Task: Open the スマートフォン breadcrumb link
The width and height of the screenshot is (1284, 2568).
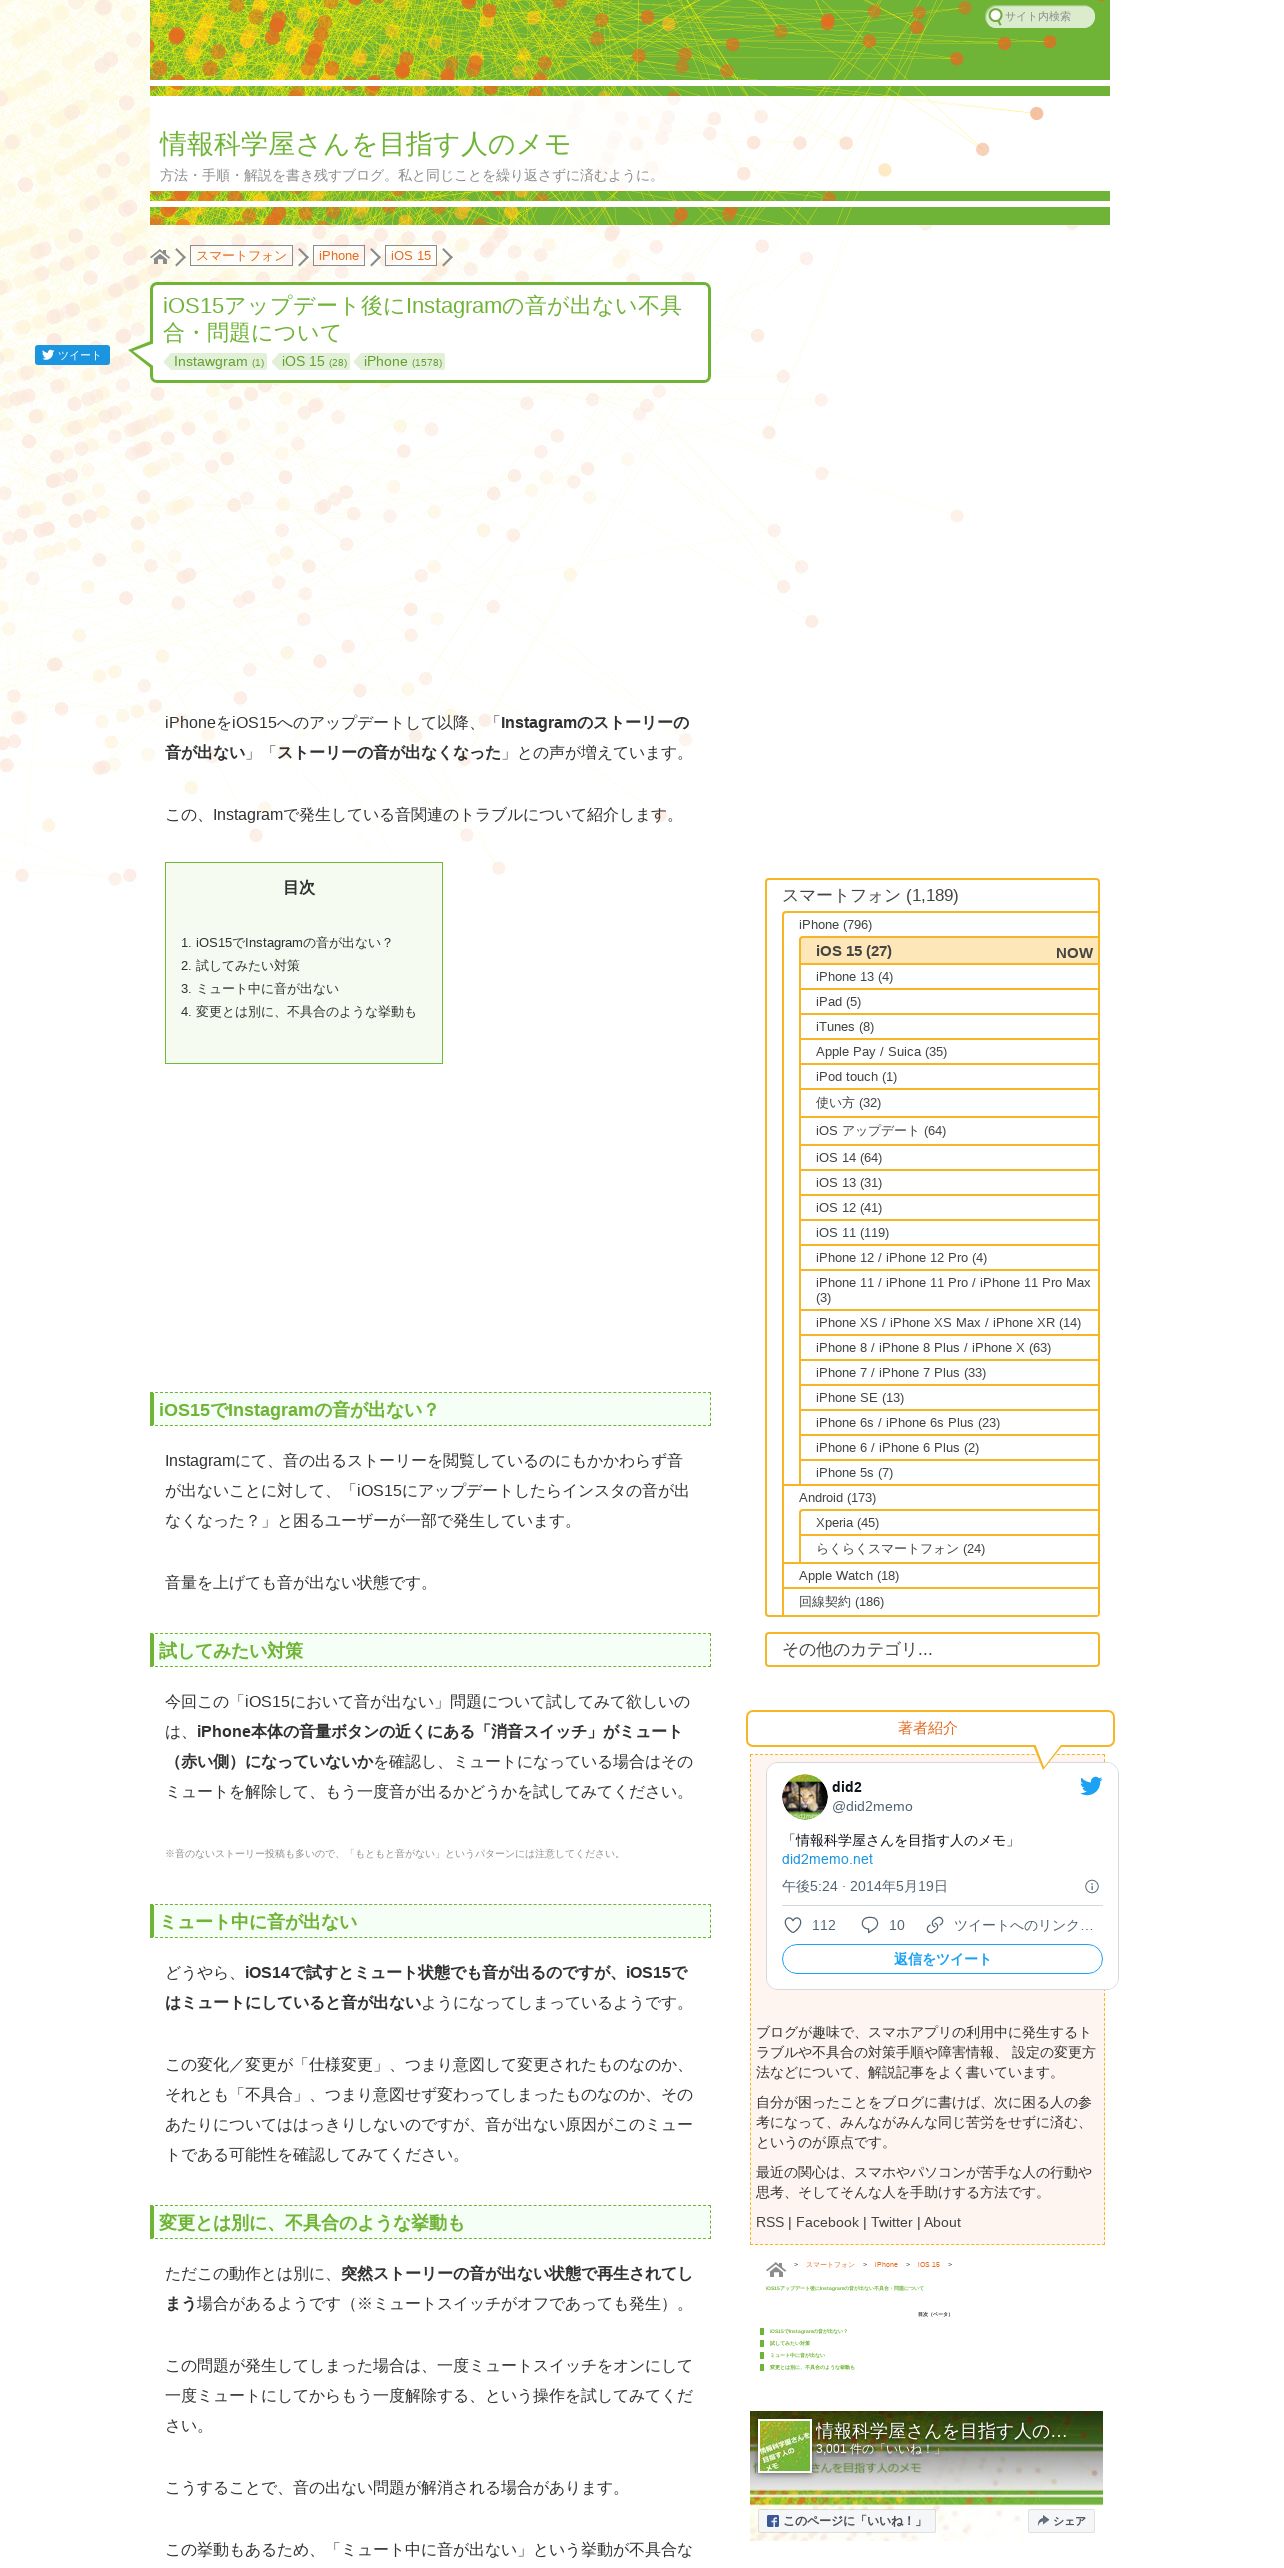Action: [241, 256]
